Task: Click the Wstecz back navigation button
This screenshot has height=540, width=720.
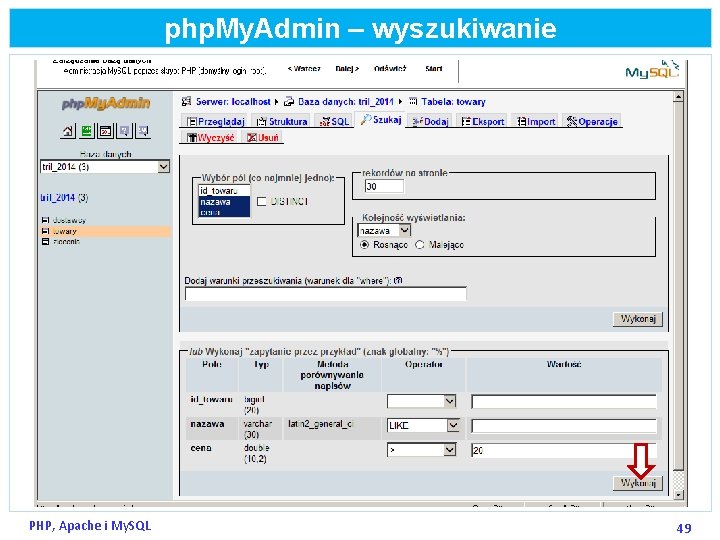Action: (304, 68)
